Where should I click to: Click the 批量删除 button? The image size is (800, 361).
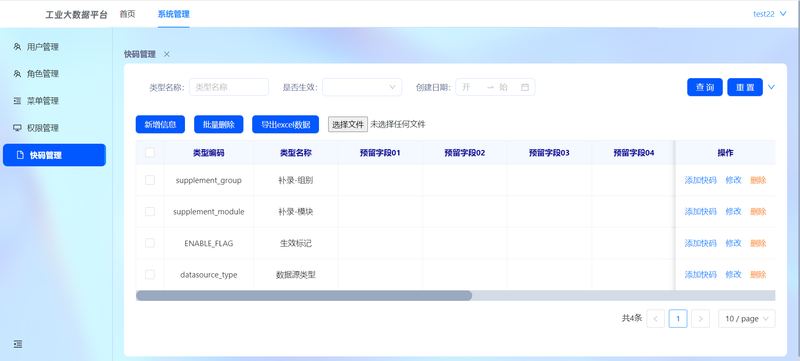(x=219, y=124)
